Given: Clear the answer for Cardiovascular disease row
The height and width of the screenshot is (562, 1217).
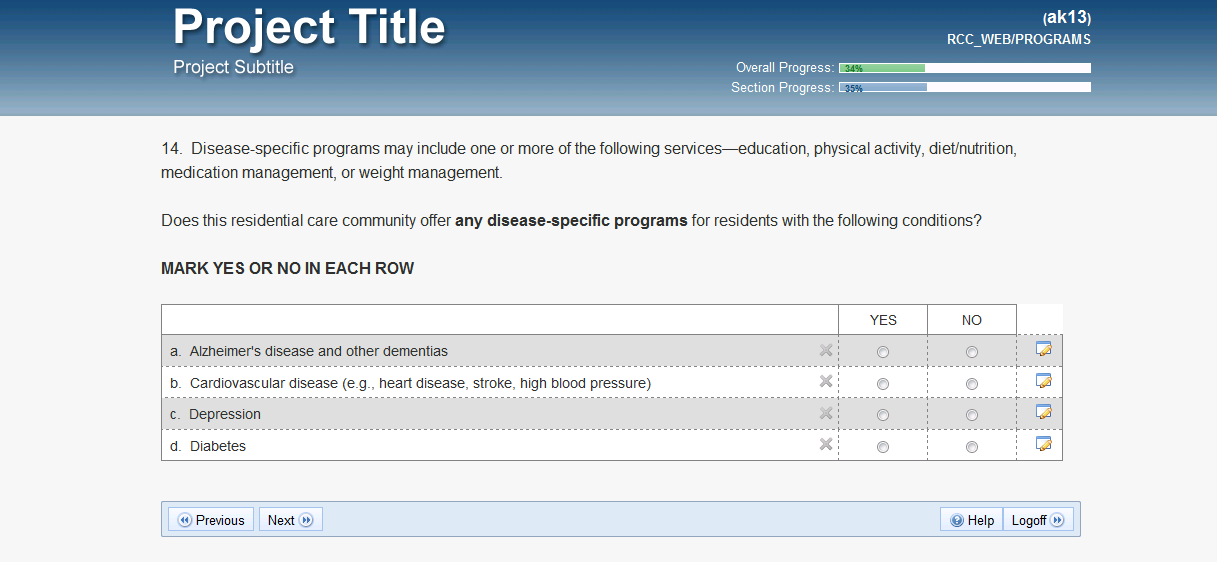Looking at the screenshot, I should 826,381.
